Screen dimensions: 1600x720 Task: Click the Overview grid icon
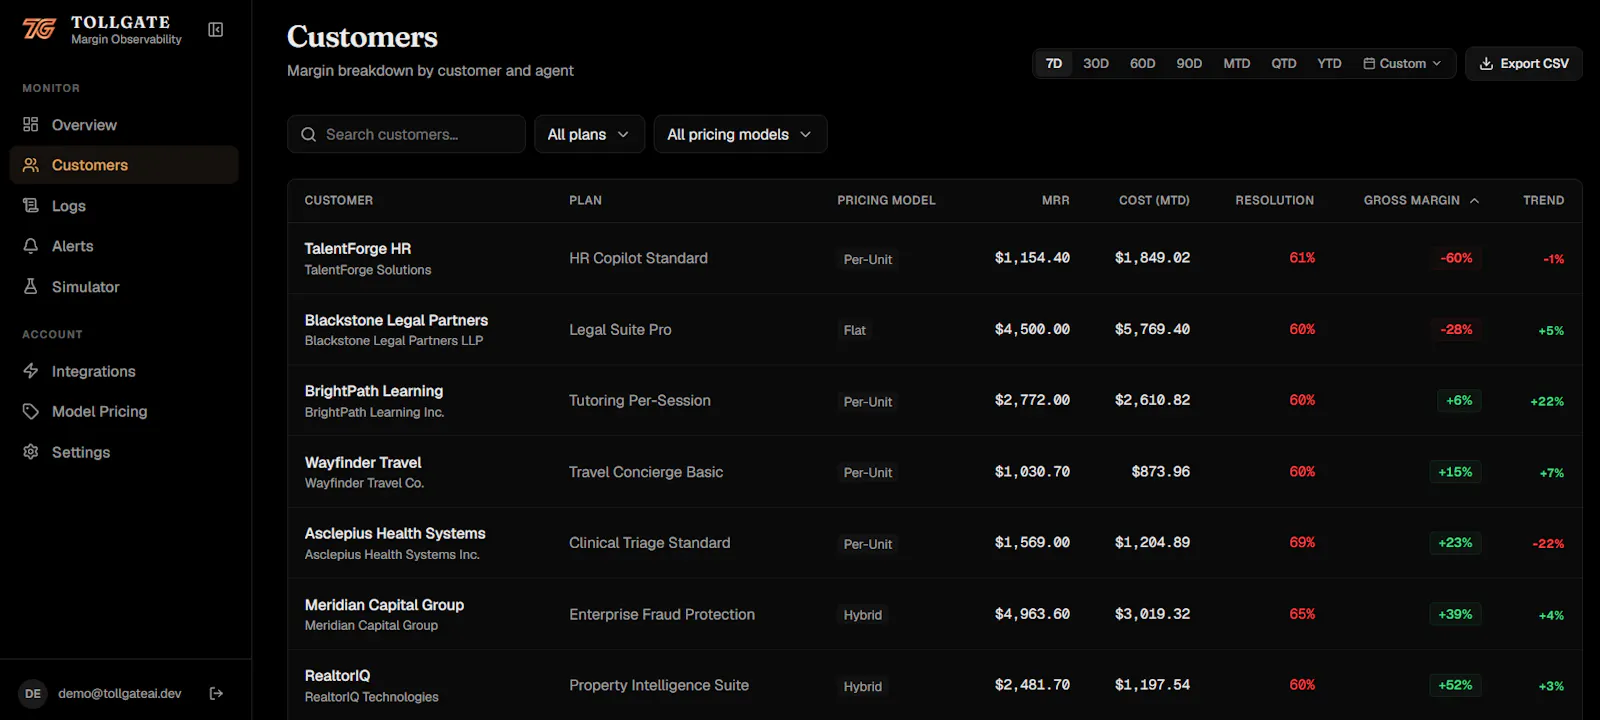(x=31, y=125)
